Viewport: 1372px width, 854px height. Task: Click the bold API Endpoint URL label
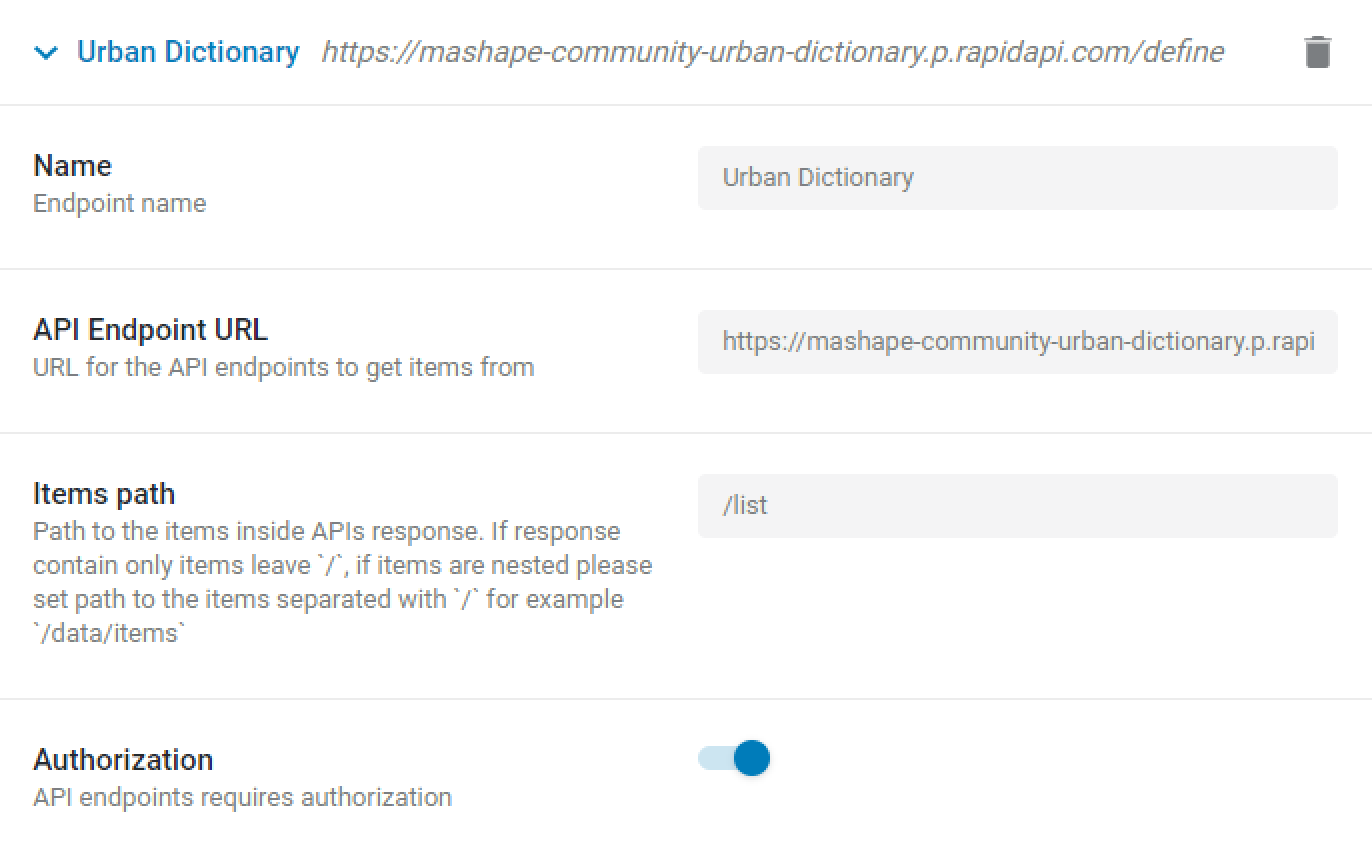coord(150,329)
